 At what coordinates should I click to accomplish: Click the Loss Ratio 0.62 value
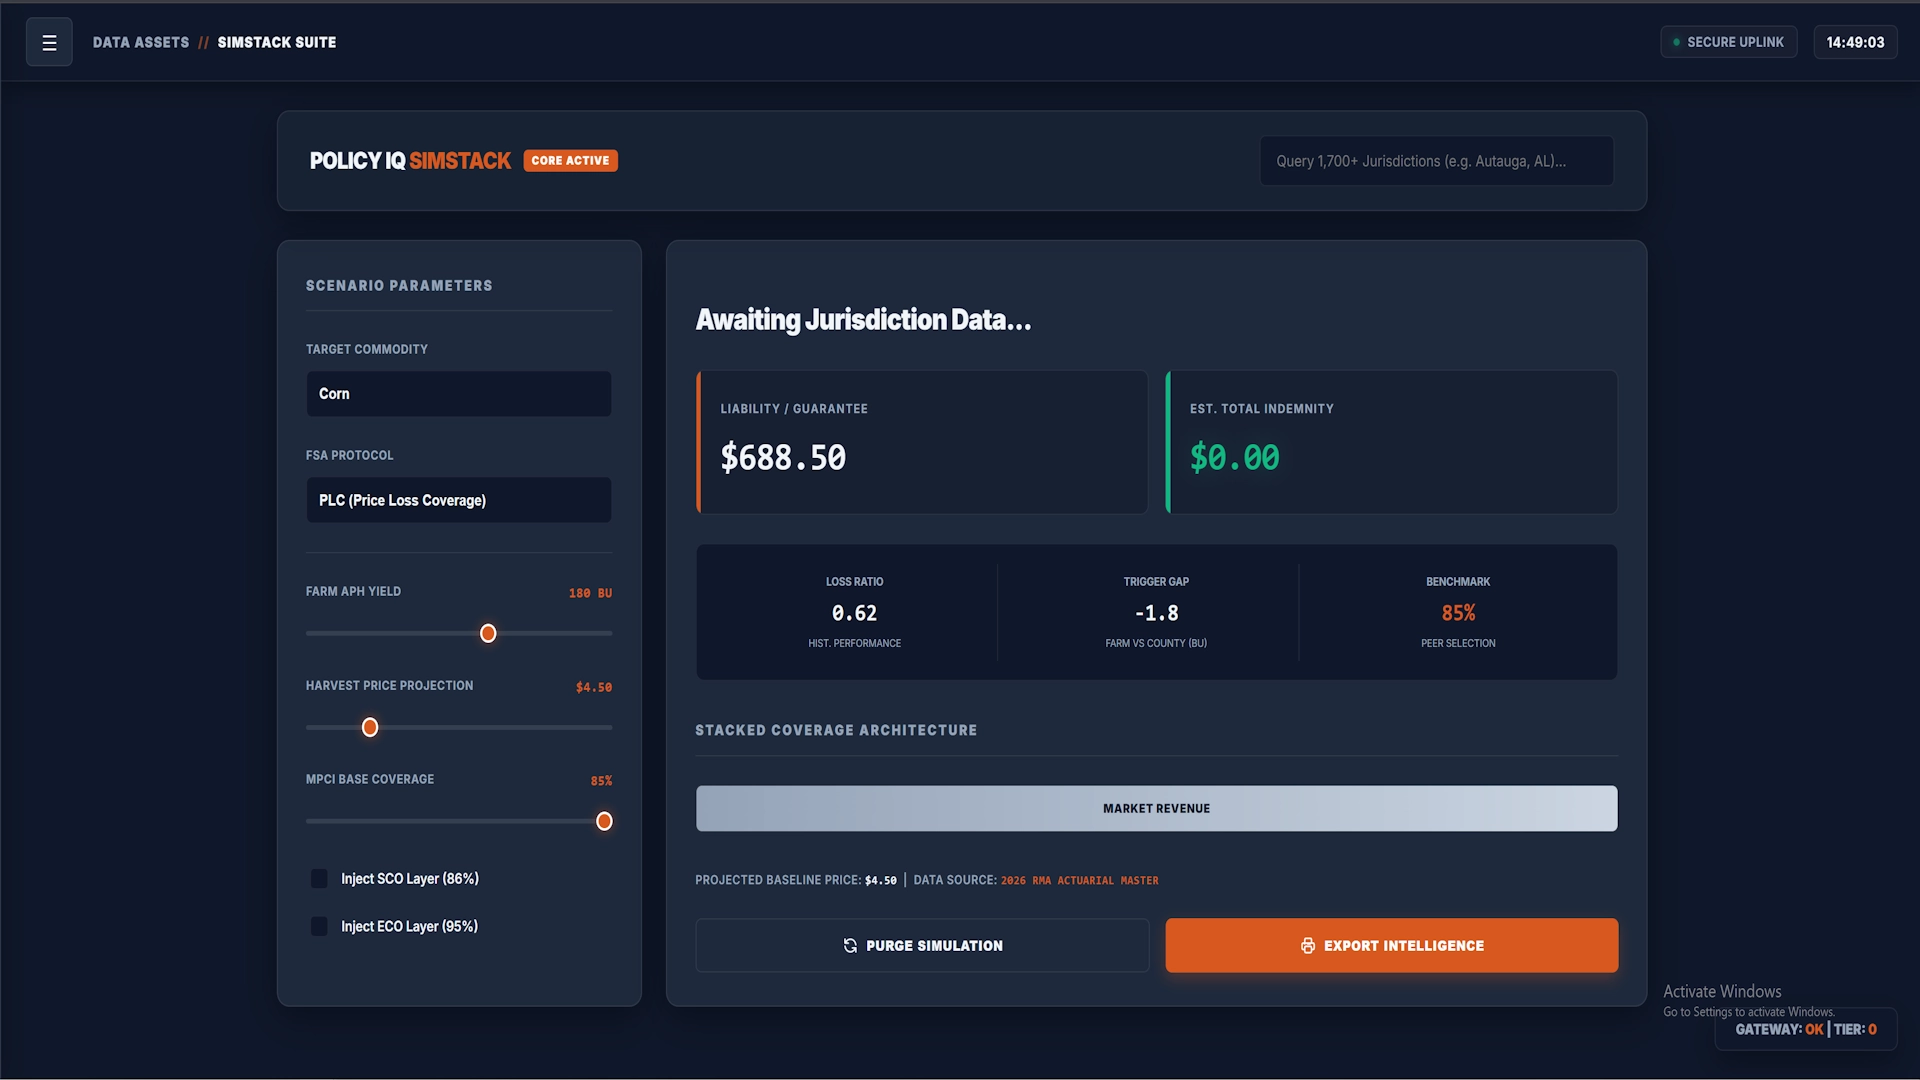[854, 613]
